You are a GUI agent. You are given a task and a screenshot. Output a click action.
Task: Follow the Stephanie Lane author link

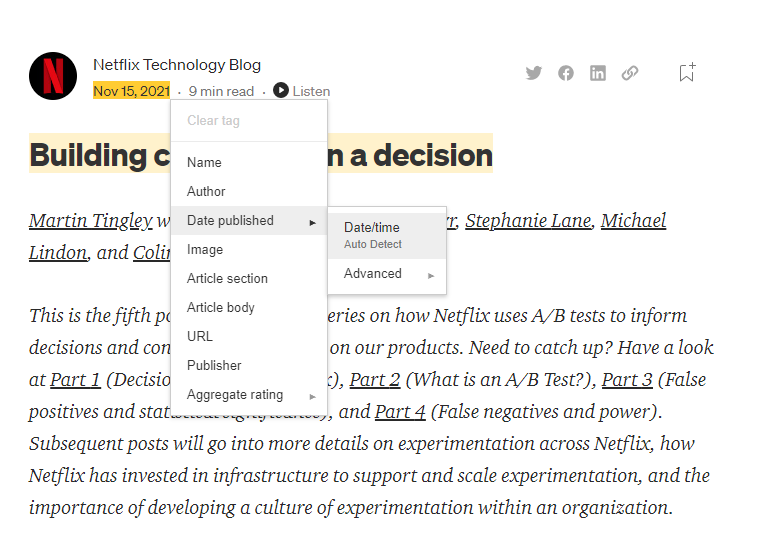[528, 221]
